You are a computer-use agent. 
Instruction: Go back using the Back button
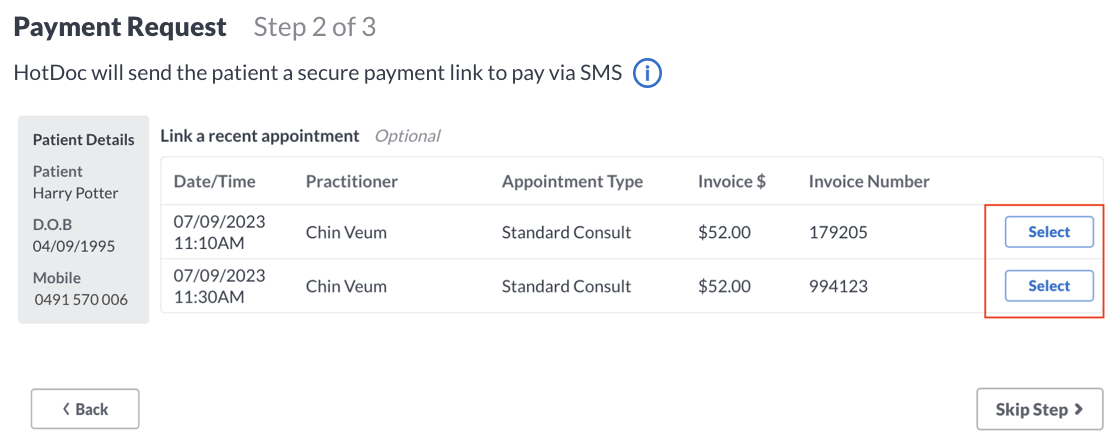[x=85, y=409]
